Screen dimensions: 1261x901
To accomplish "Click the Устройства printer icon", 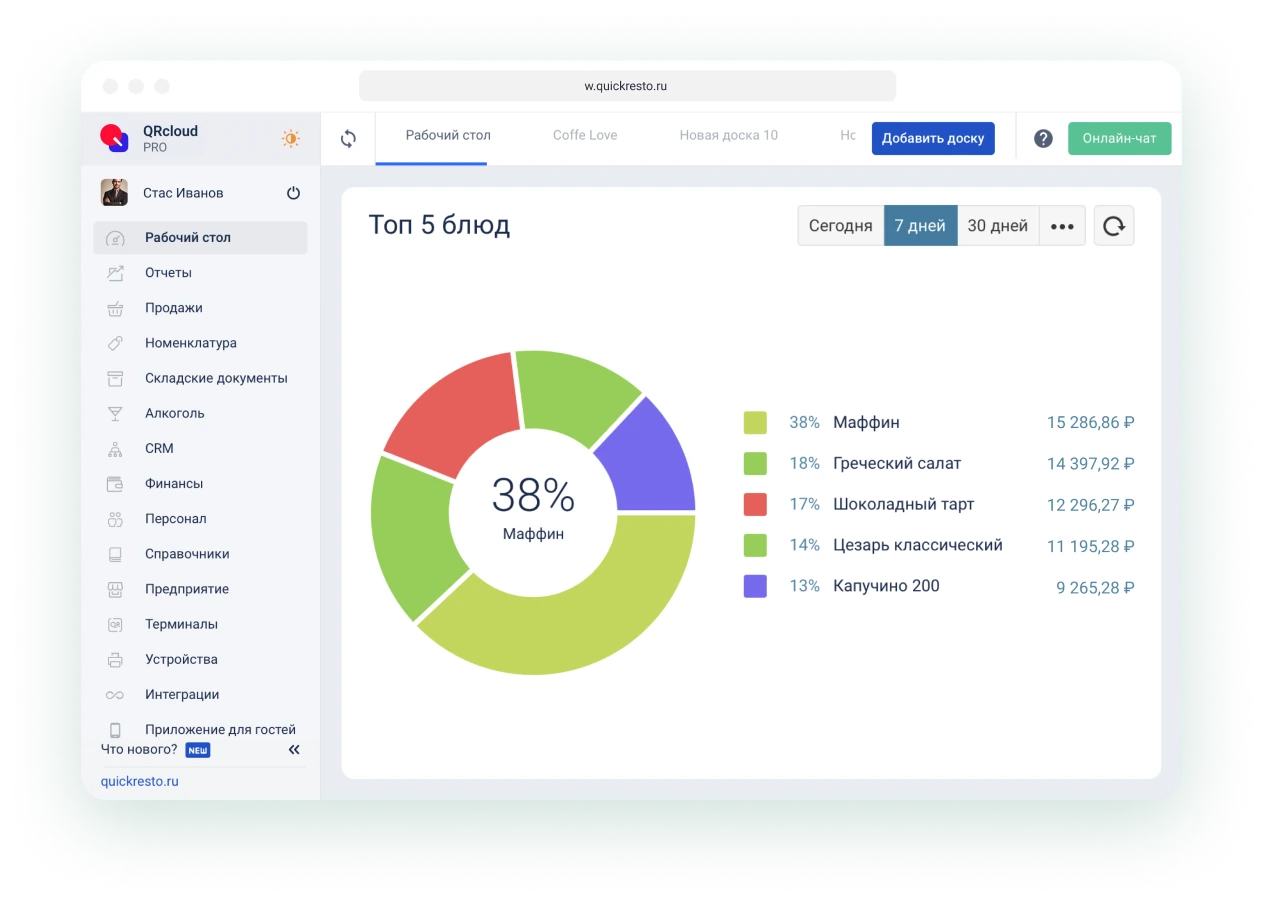I will tap(116, 659).
